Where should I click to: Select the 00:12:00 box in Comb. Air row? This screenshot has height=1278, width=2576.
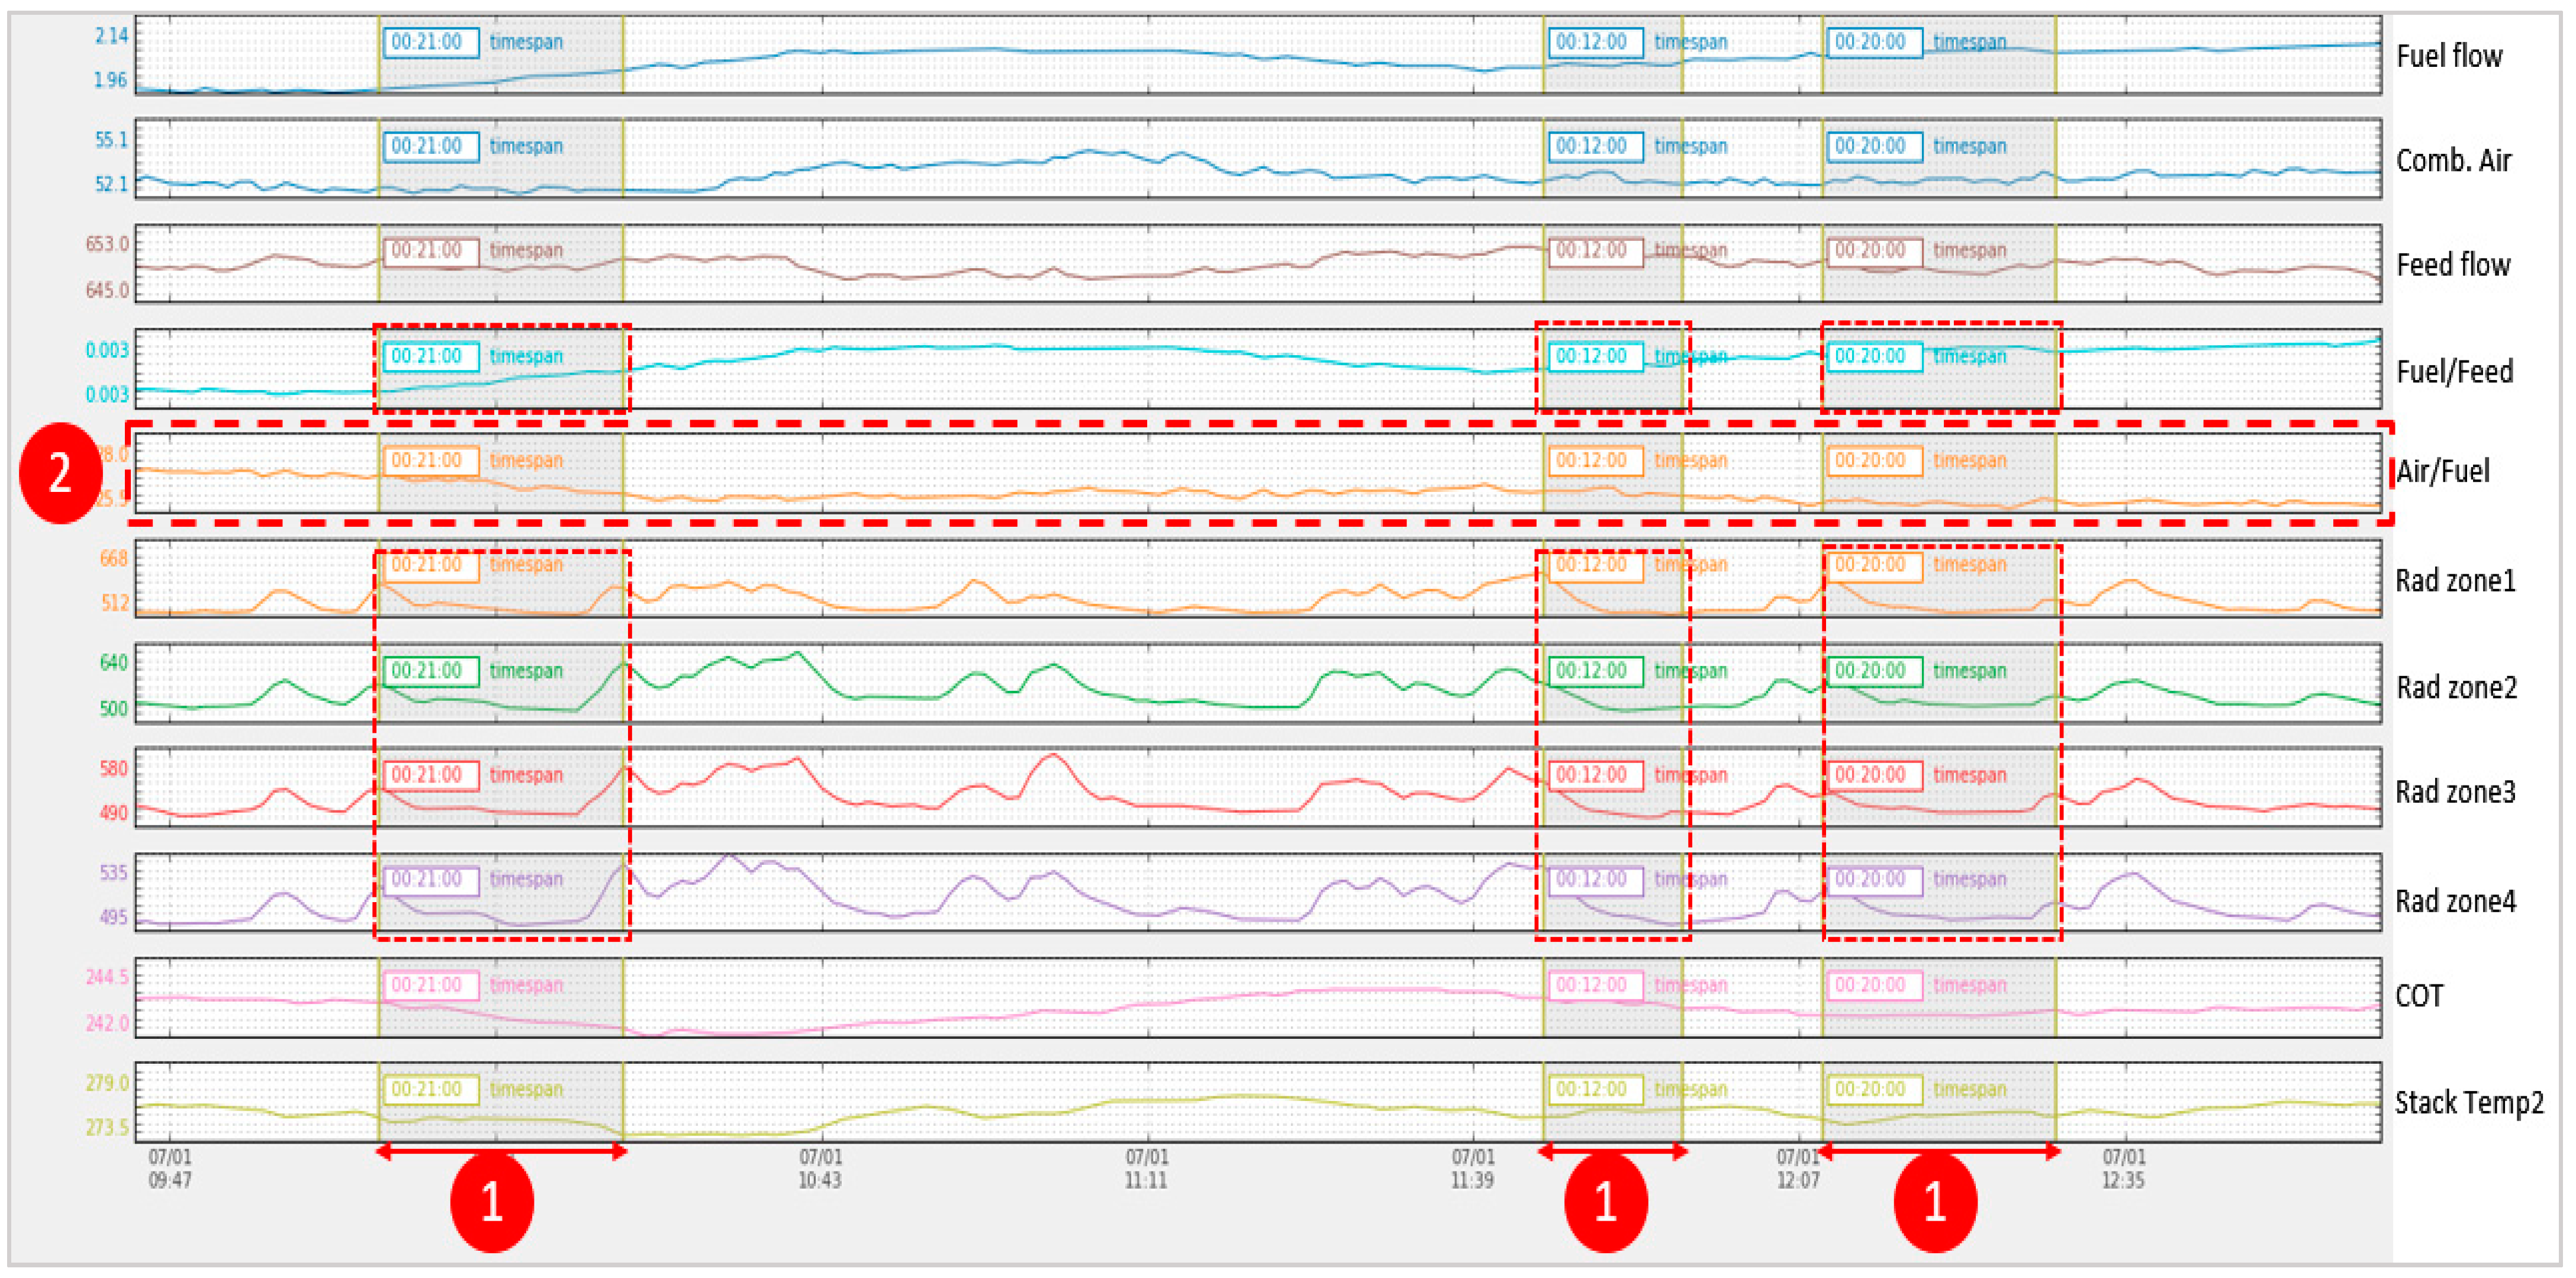(1595, 146)
